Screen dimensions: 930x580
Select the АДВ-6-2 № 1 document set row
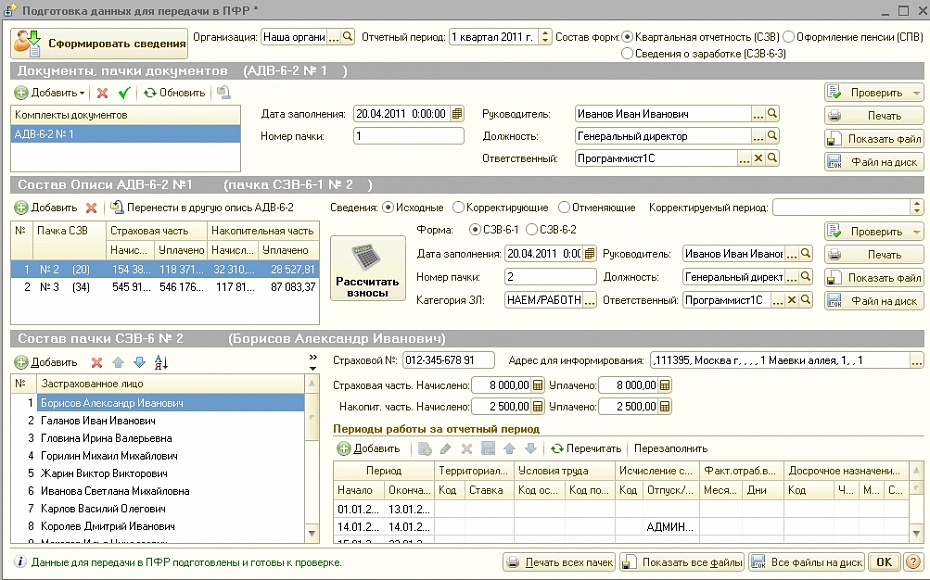126,134
